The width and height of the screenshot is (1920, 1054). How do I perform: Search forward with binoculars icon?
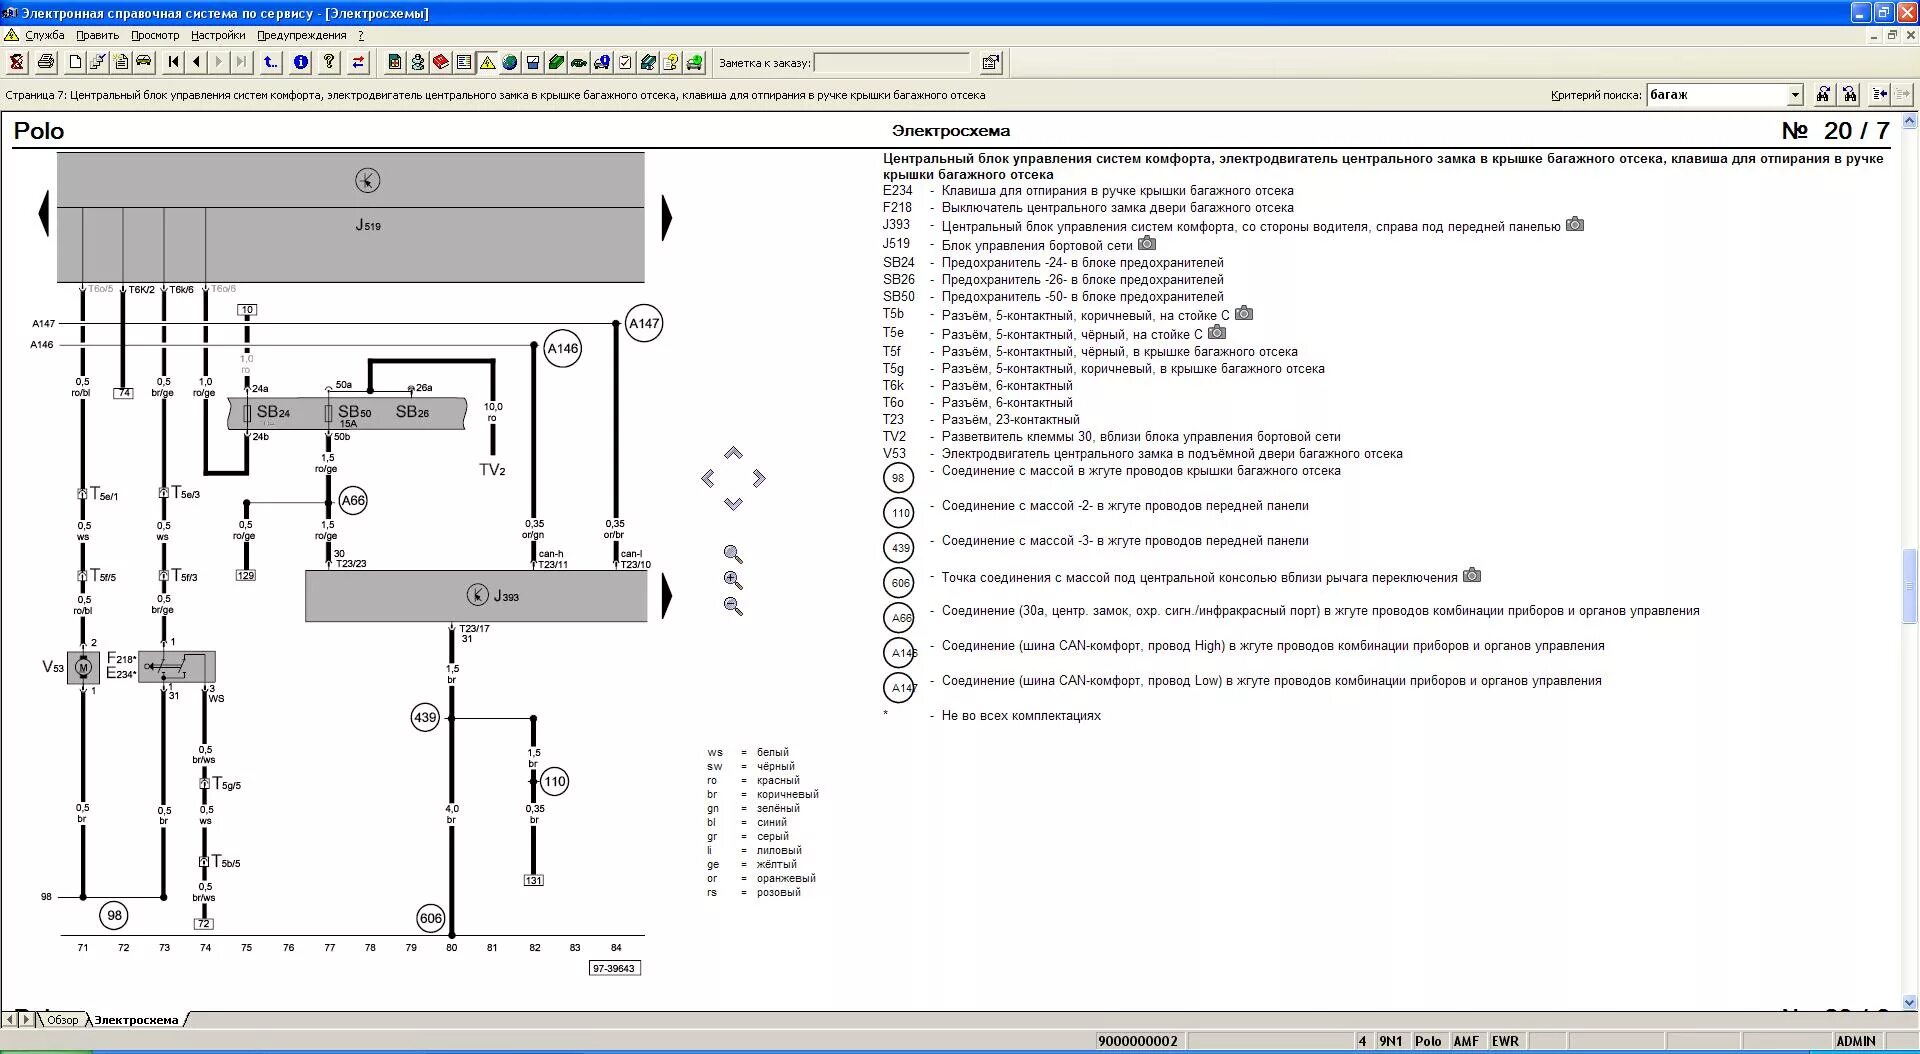click(x=1823, y=94)
